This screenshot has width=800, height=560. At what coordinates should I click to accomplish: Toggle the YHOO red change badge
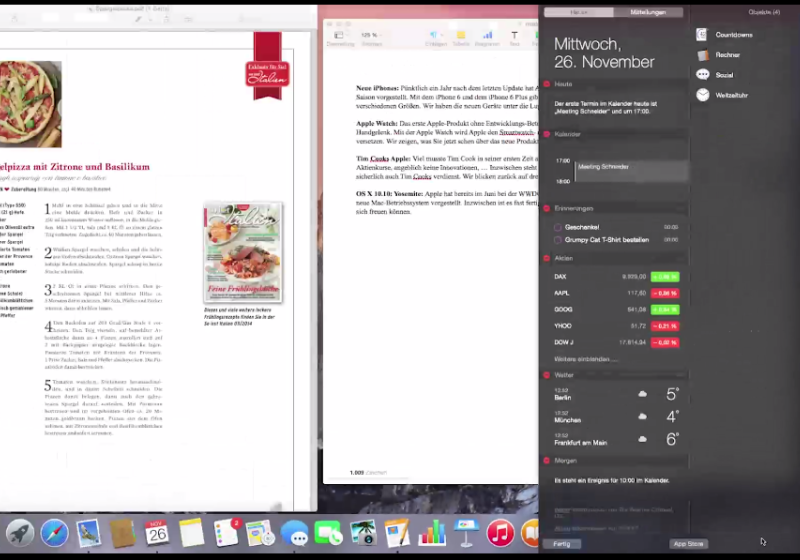pos(665,326)
